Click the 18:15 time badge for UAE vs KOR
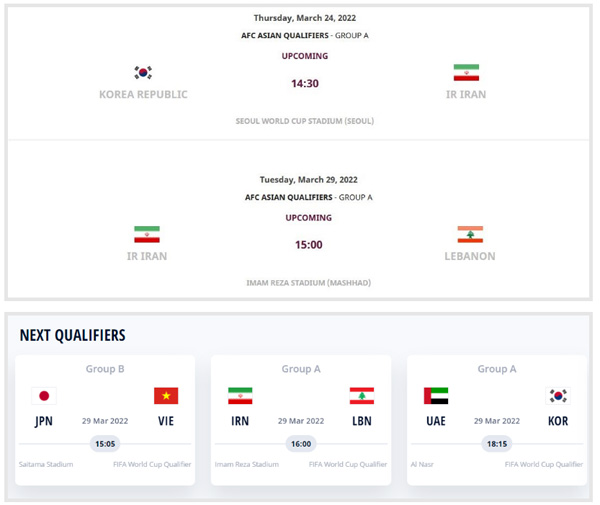 point(497,443)
